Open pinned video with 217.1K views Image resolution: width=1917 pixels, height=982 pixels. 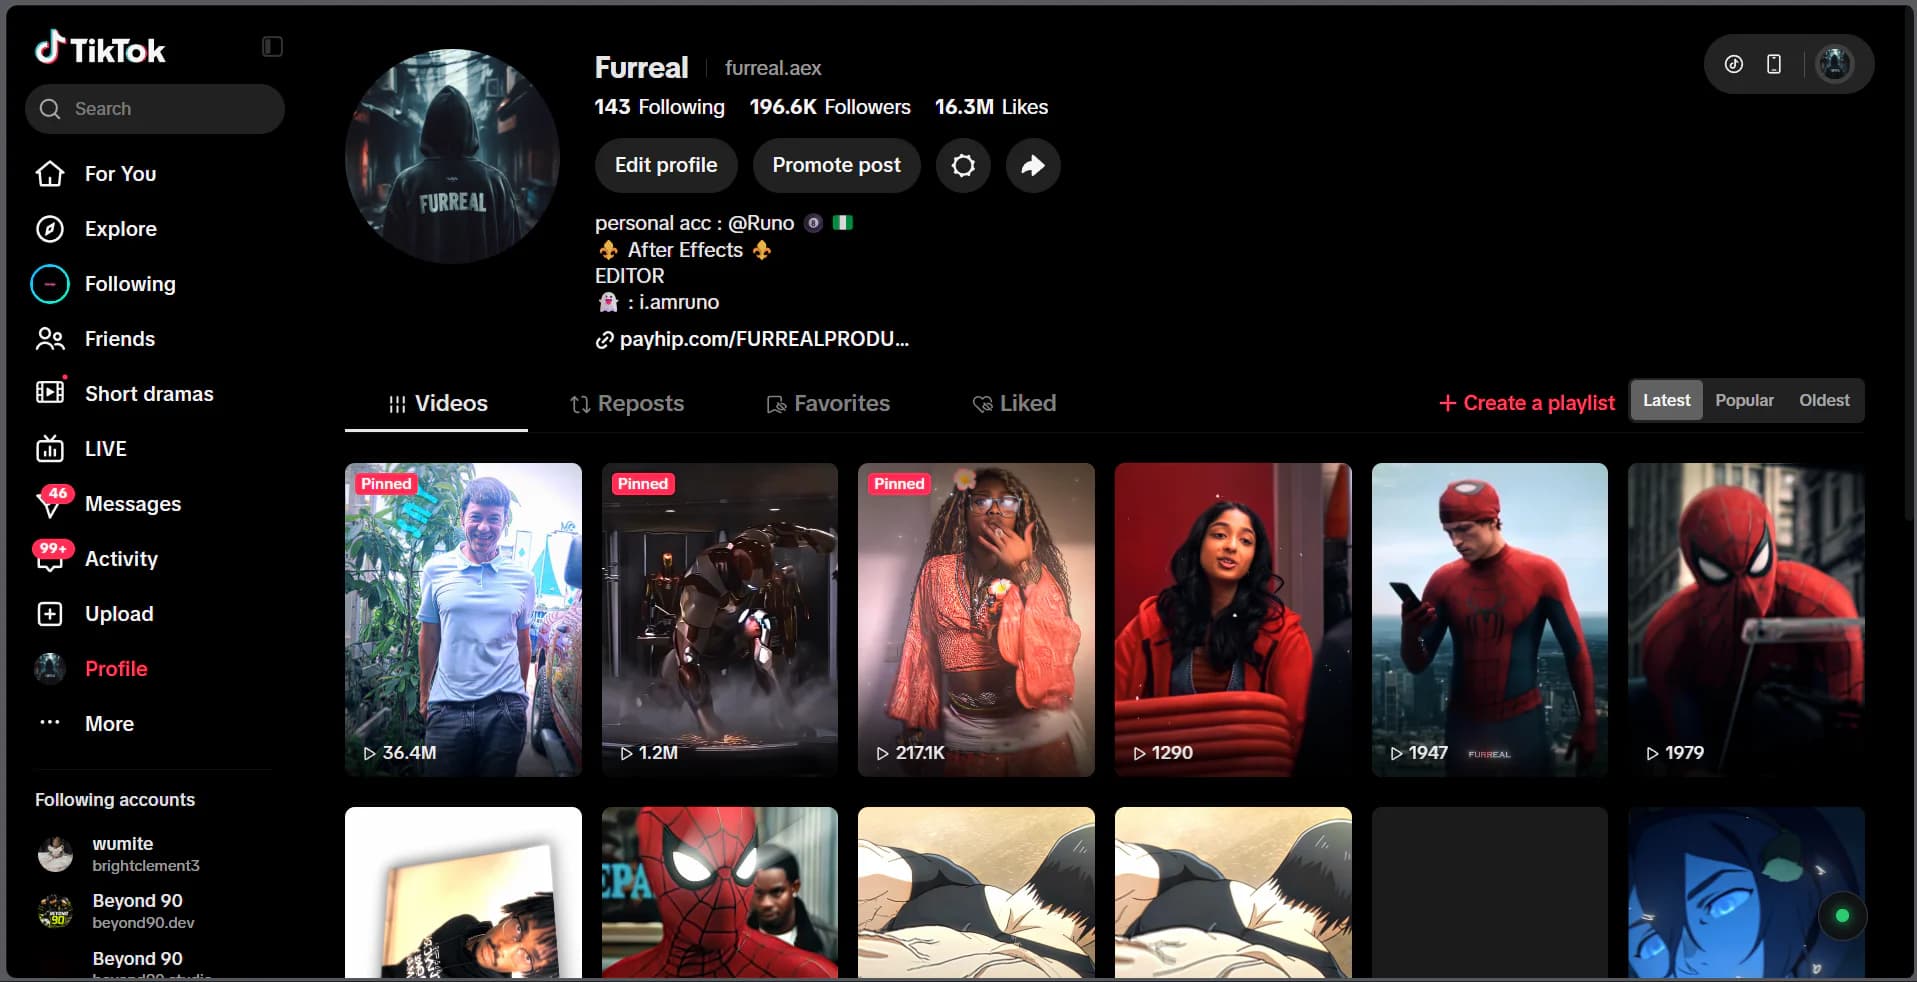[976, 620]
